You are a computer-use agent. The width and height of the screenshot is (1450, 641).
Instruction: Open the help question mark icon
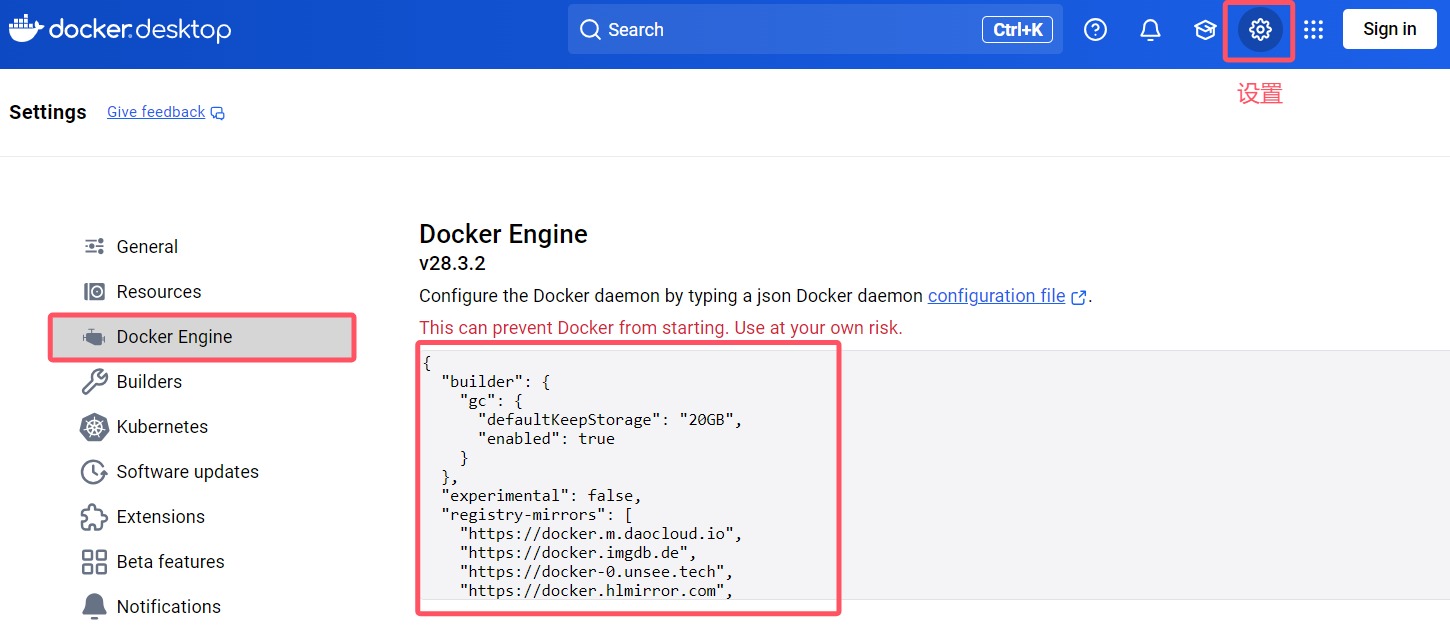click(1096, 30)
